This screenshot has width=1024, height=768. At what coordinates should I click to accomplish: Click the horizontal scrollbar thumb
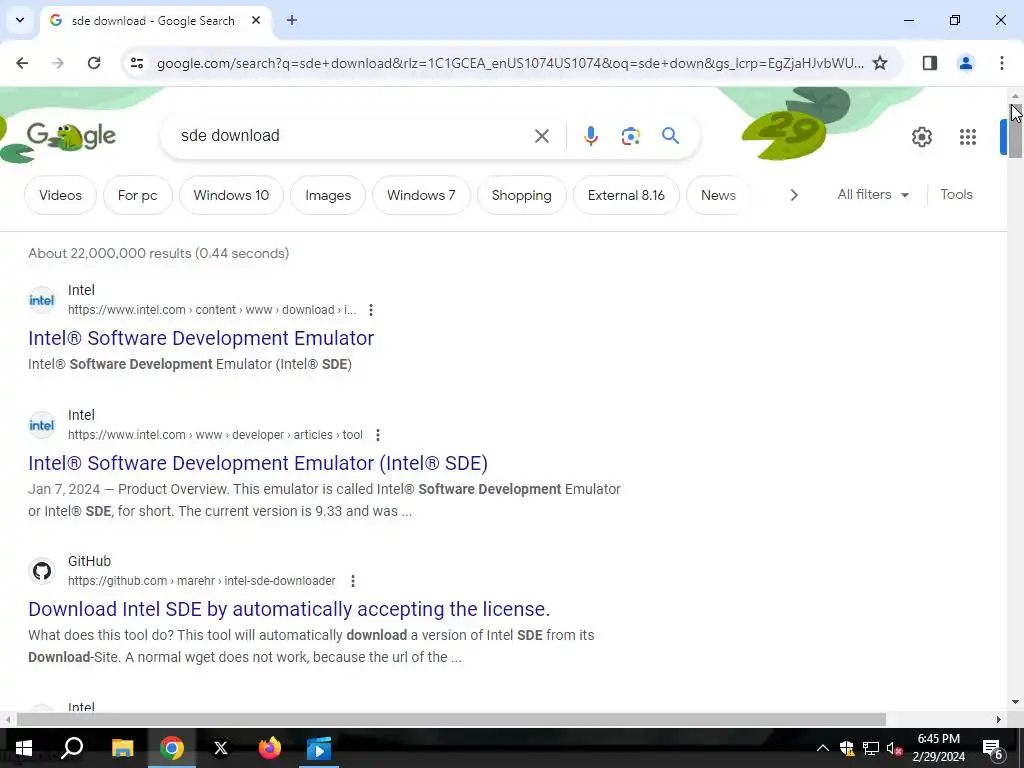pos(451,720)
